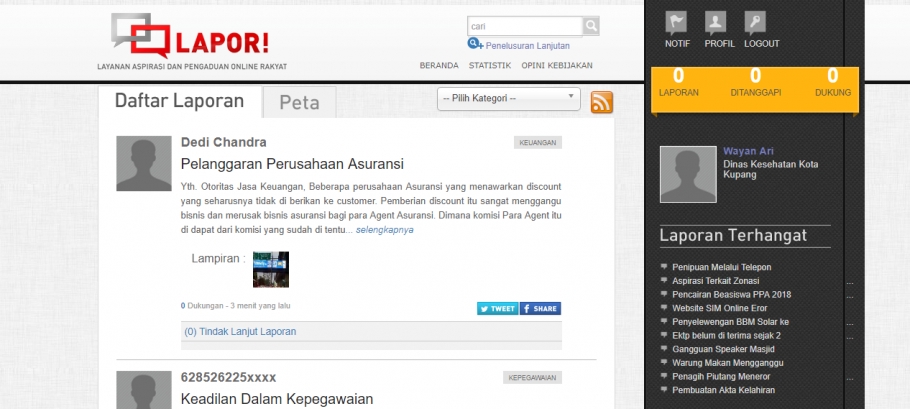Click the LAPOR! logo
Viewport: 910px width, 409px height.
coord(190,39)
